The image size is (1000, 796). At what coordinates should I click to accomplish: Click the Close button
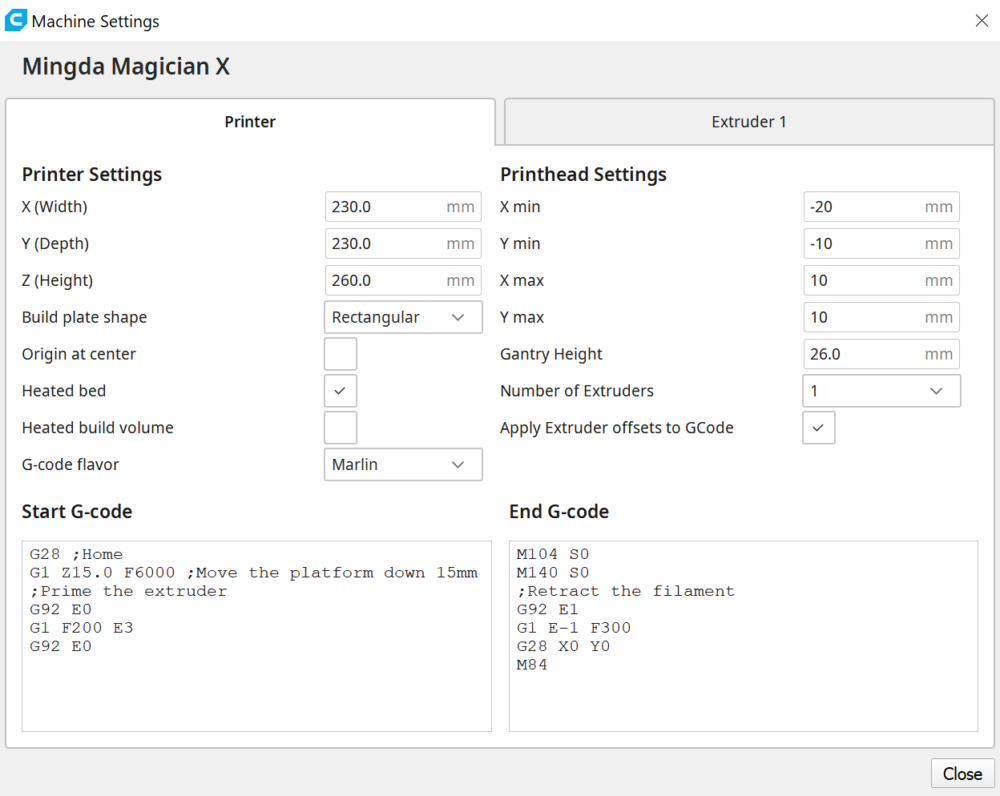pyautogui.click(x=962, y=774)
